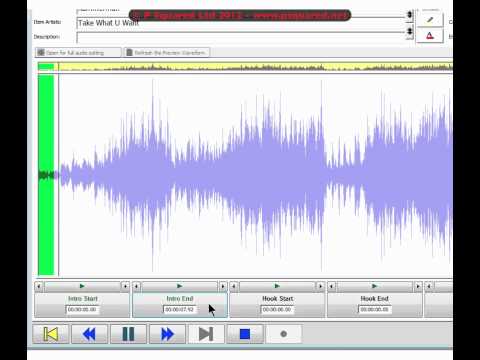This screenshot has width=480, height=360.
Task: Click the Refresh the Preview Waveform button
Action: point(167,53)
